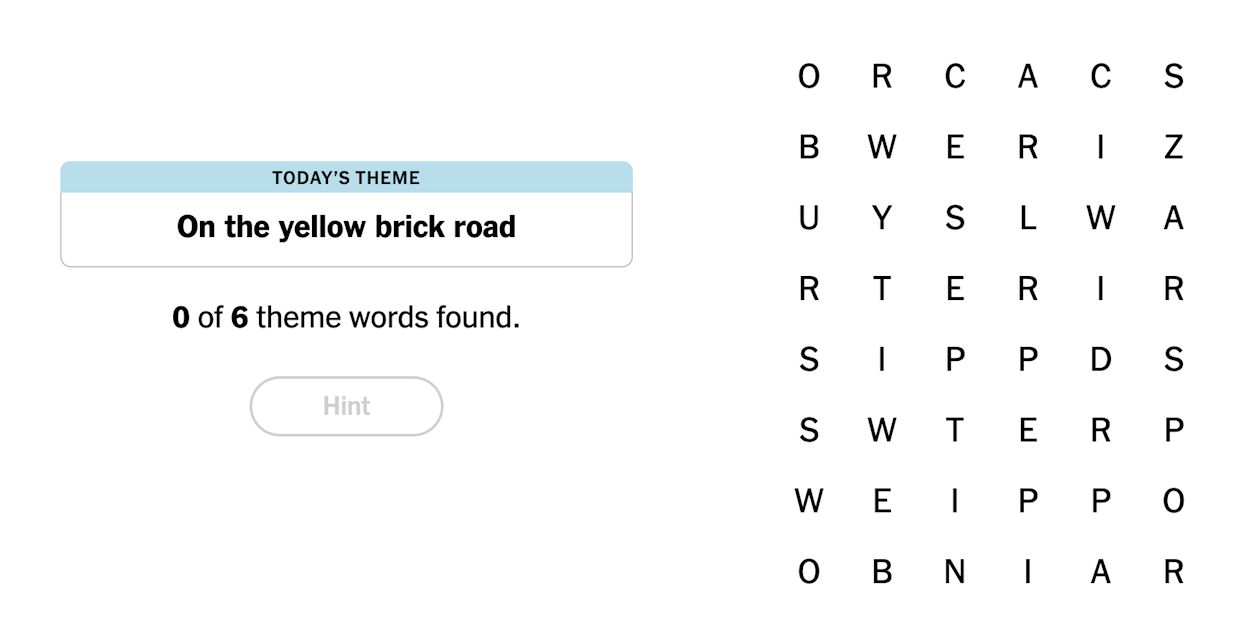1250x637 pixels.
Task: Select the letter B in the bottom grid row
Action: click(x=882, y=572)
